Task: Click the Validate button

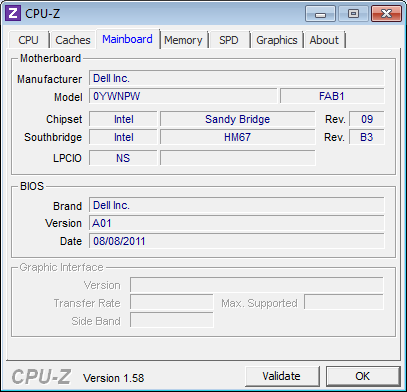Action: tap(282, 376)
